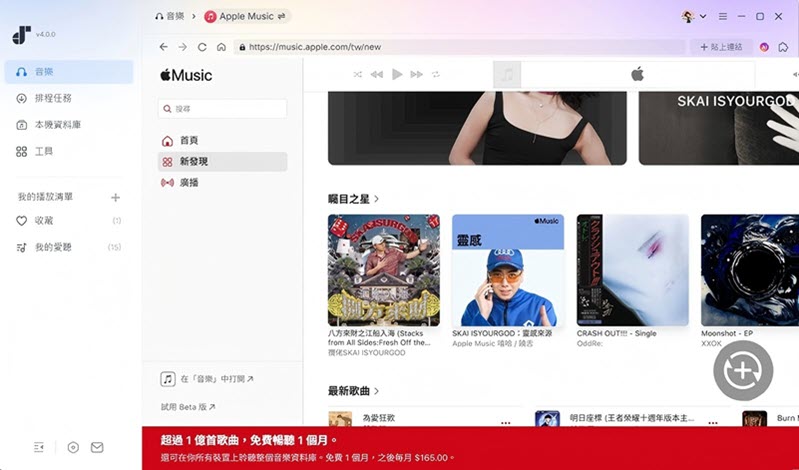
Task: Open the 音樂 section in left sidebar
Action: [69, 72]
